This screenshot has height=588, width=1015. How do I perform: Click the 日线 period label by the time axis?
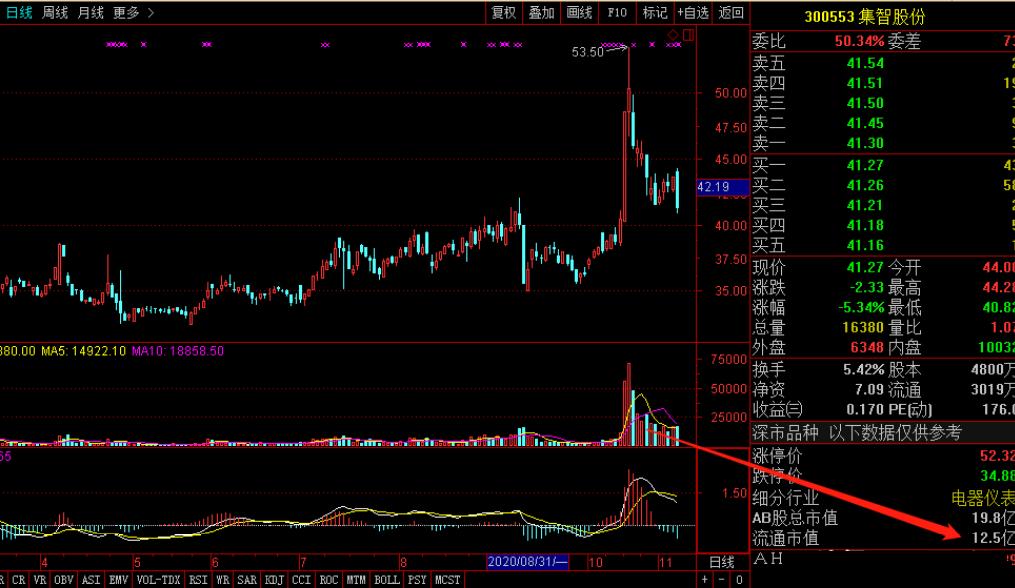pos(722,562)
